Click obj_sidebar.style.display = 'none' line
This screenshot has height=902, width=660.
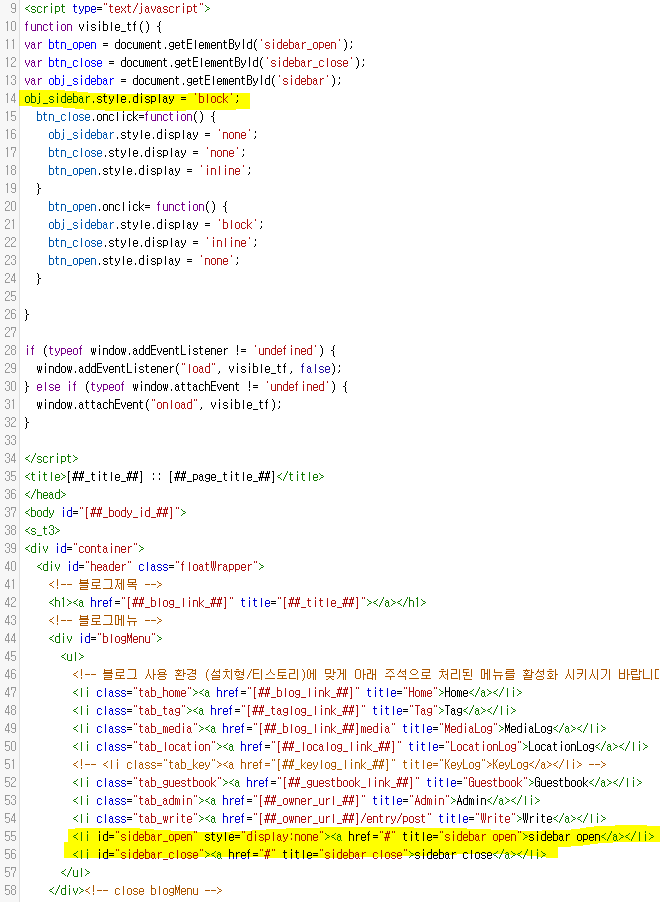click(153, 135)
